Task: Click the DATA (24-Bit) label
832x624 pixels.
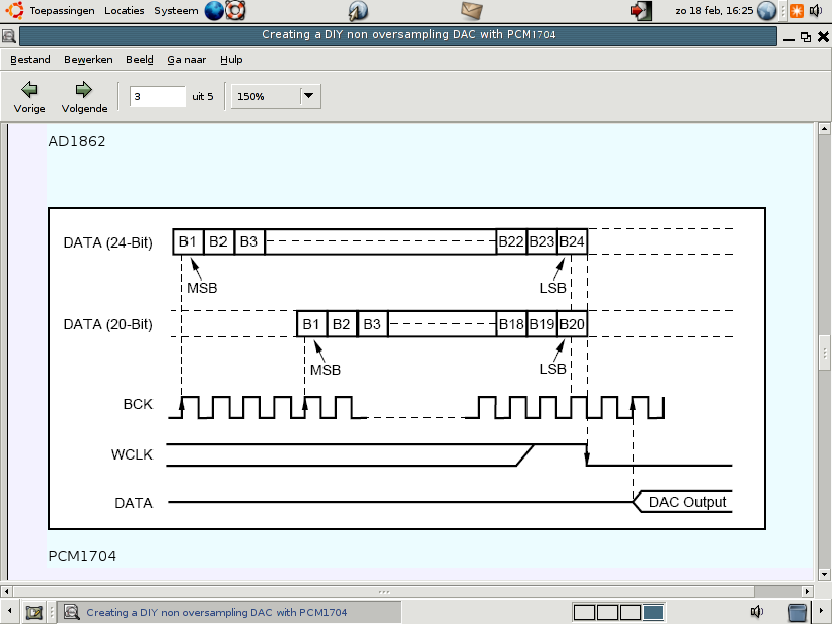Action: point(108,242)
